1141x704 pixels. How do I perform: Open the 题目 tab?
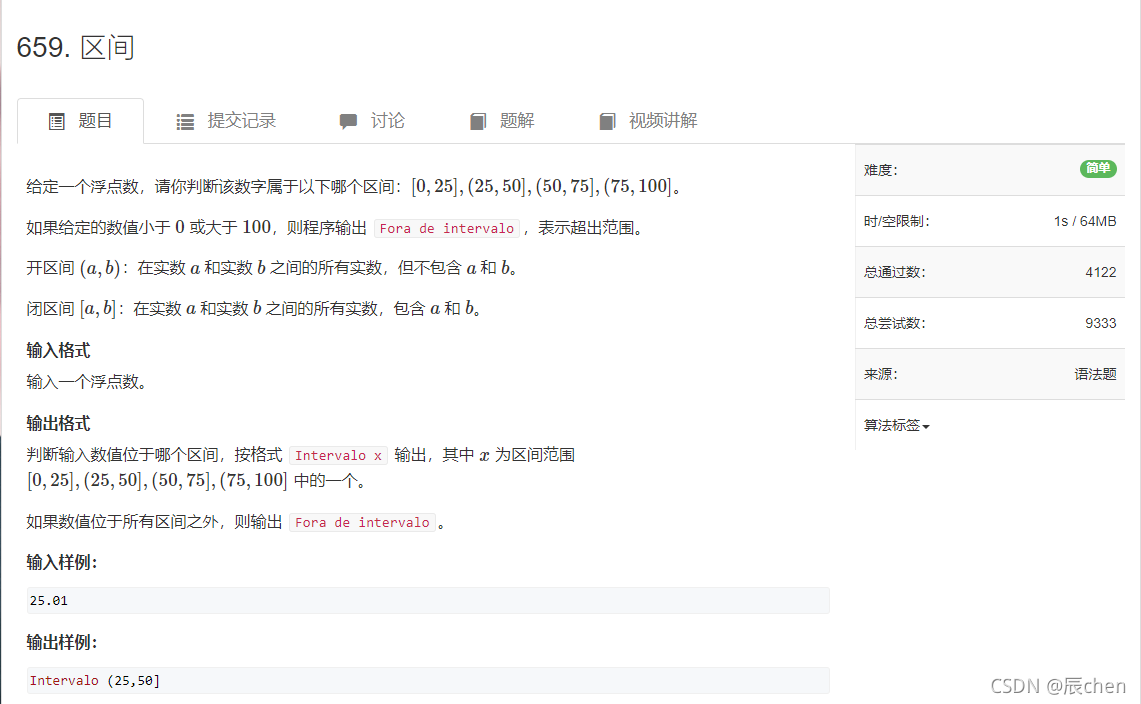80,121
